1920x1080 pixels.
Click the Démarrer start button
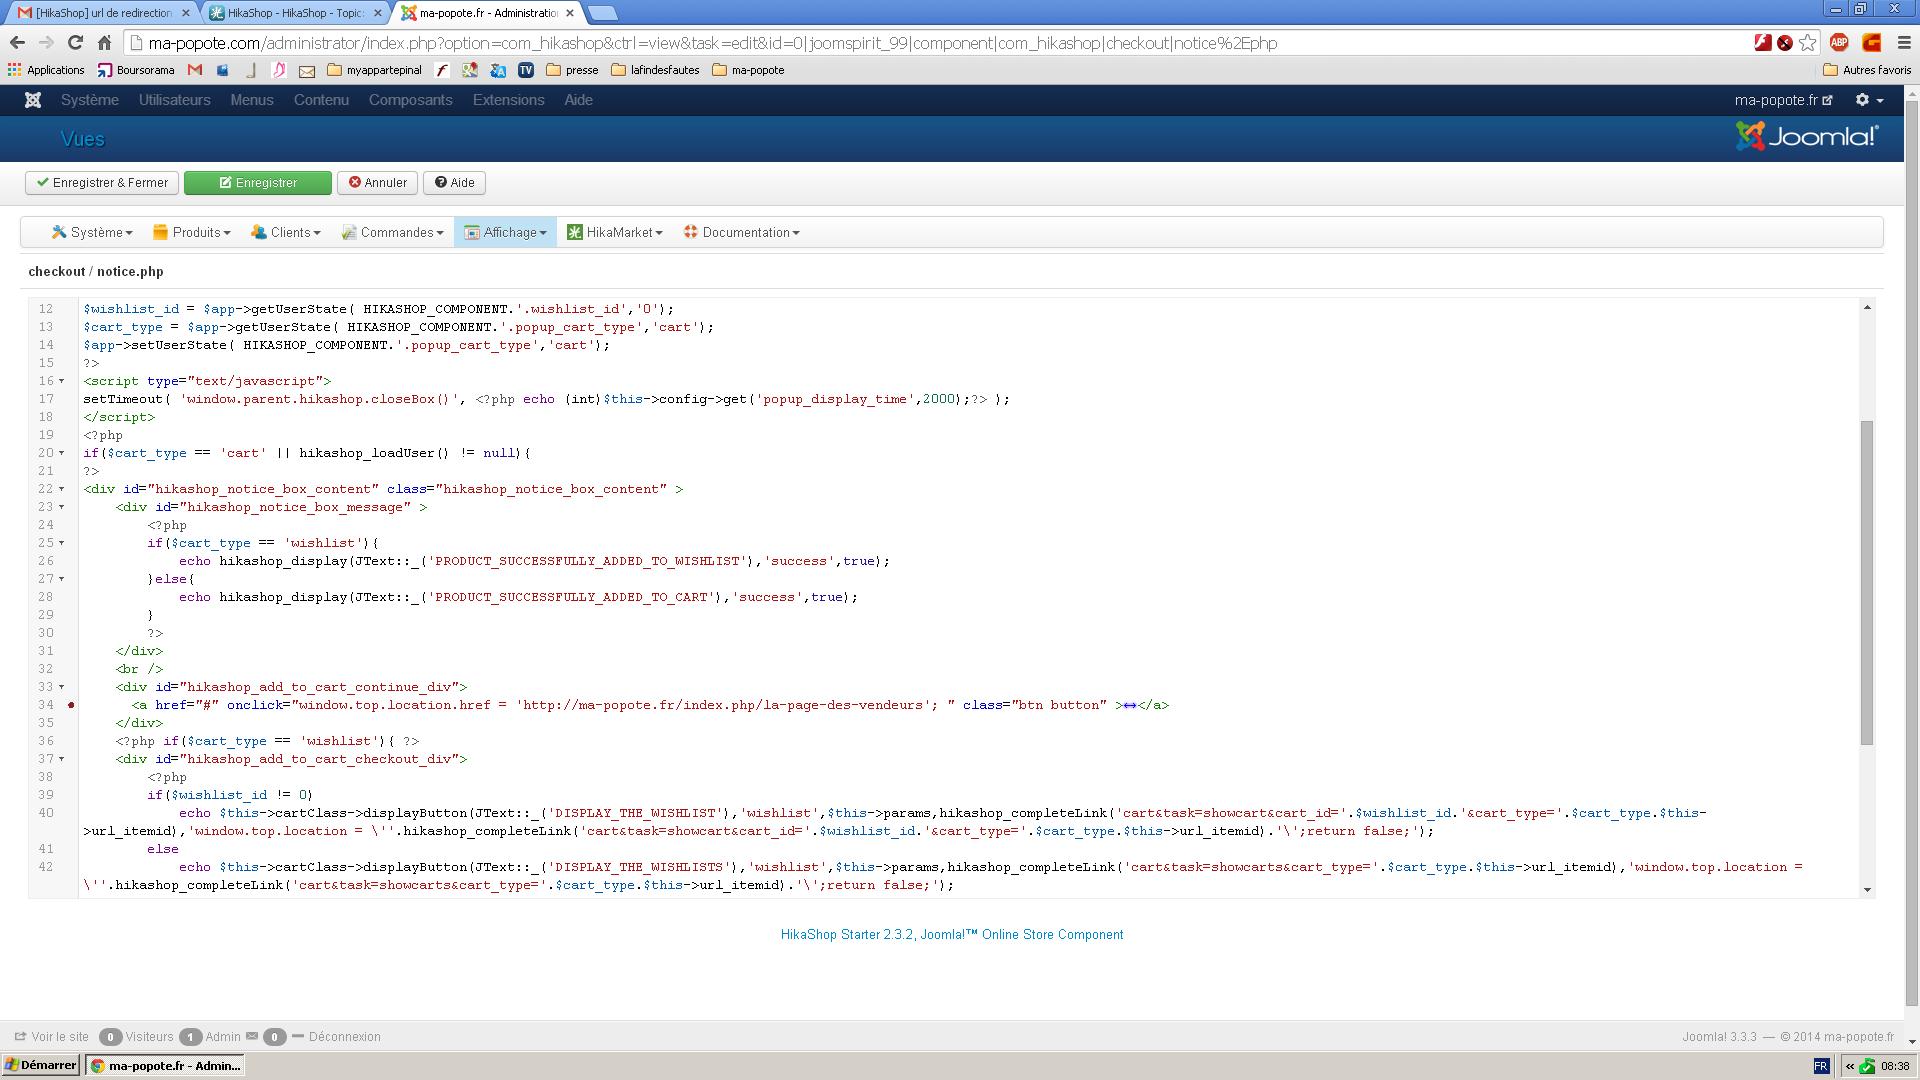click(x=41, y=1065)
